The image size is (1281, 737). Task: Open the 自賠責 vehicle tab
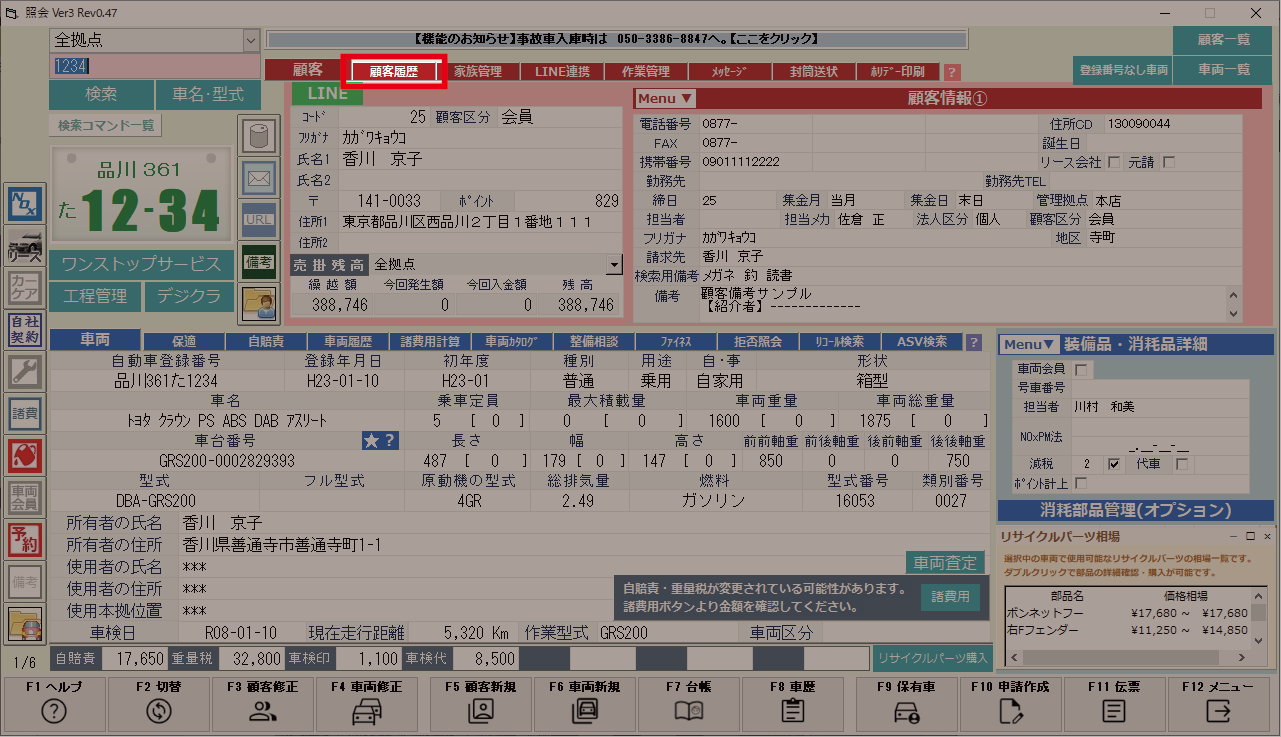(x=265, y=342)
